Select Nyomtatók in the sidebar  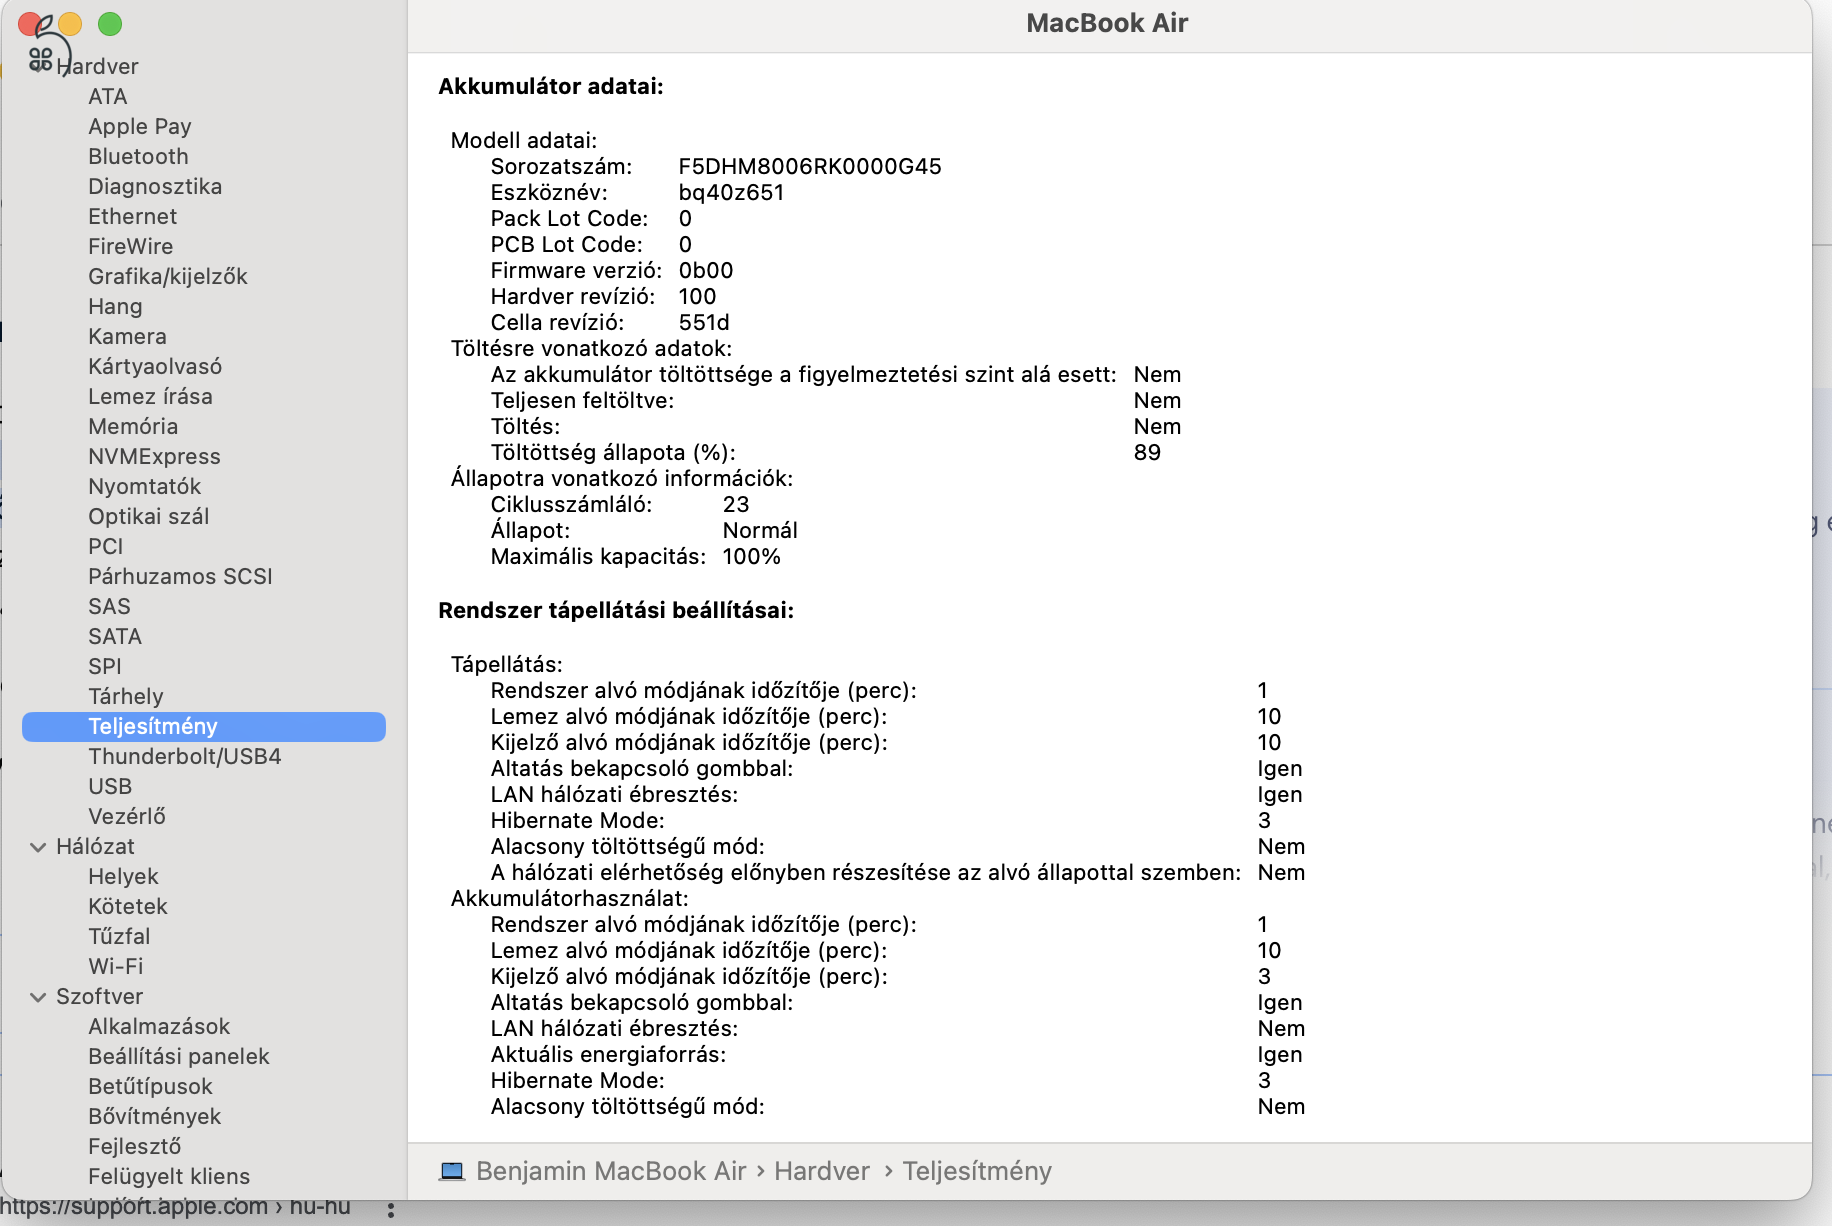point(146,486)
